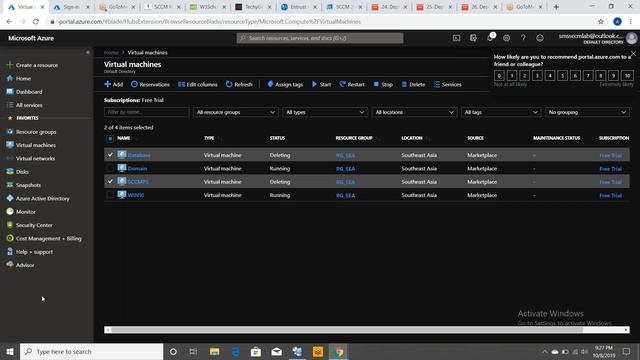
Task: Sort by the NAME column header
Action: coord(124,138)
